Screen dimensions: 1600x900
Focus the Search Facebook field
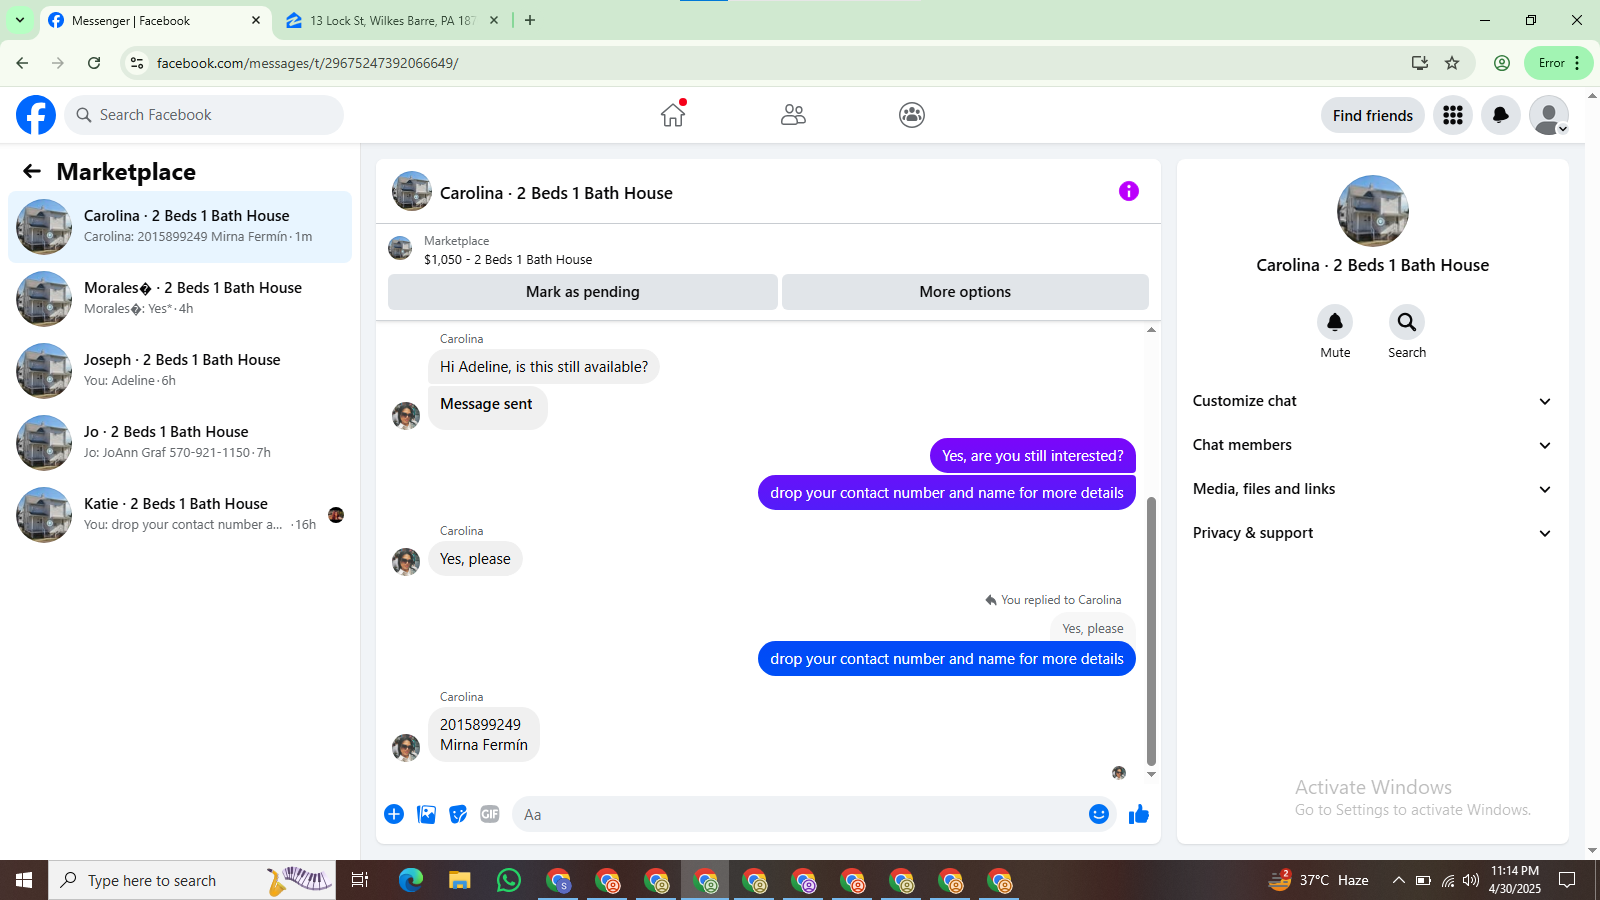204,115
